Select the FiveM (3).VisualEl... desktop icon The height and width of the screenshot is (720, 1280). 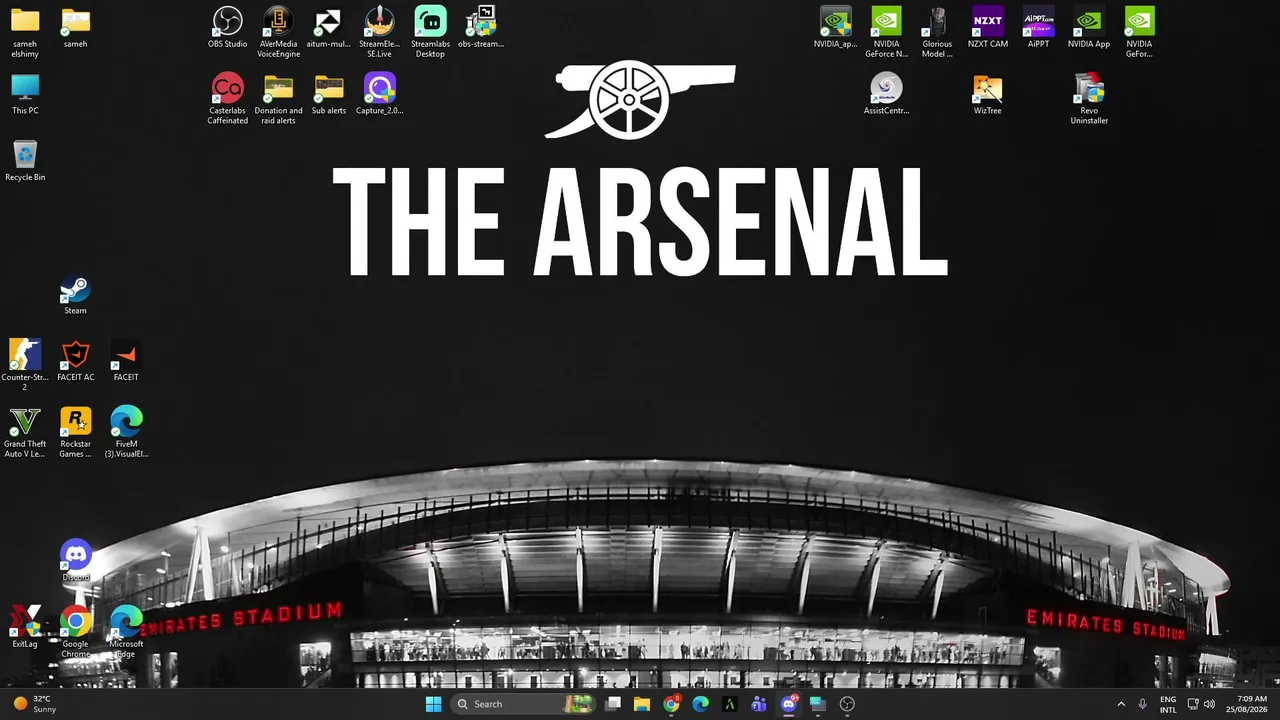tap(126, 432)
